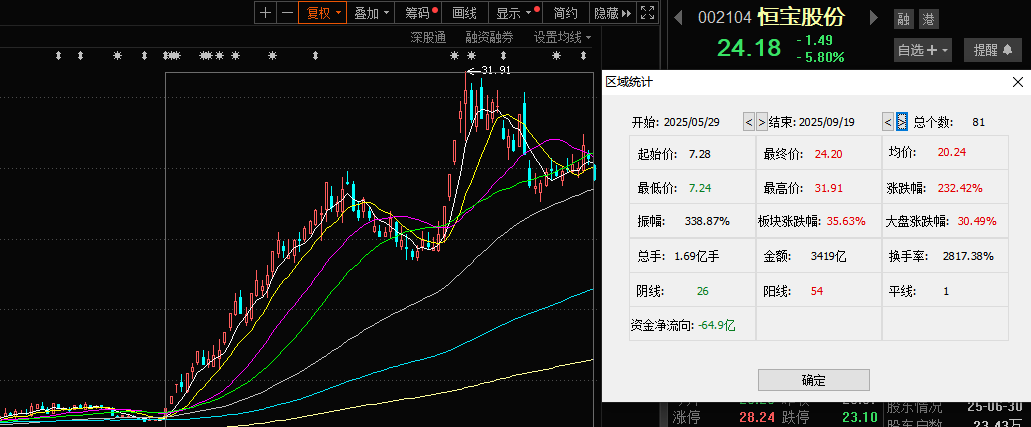Viewport: 1031px width, 427px height.
Task: Toggle fullscreen chart expand icon
Action: (648, 13)
